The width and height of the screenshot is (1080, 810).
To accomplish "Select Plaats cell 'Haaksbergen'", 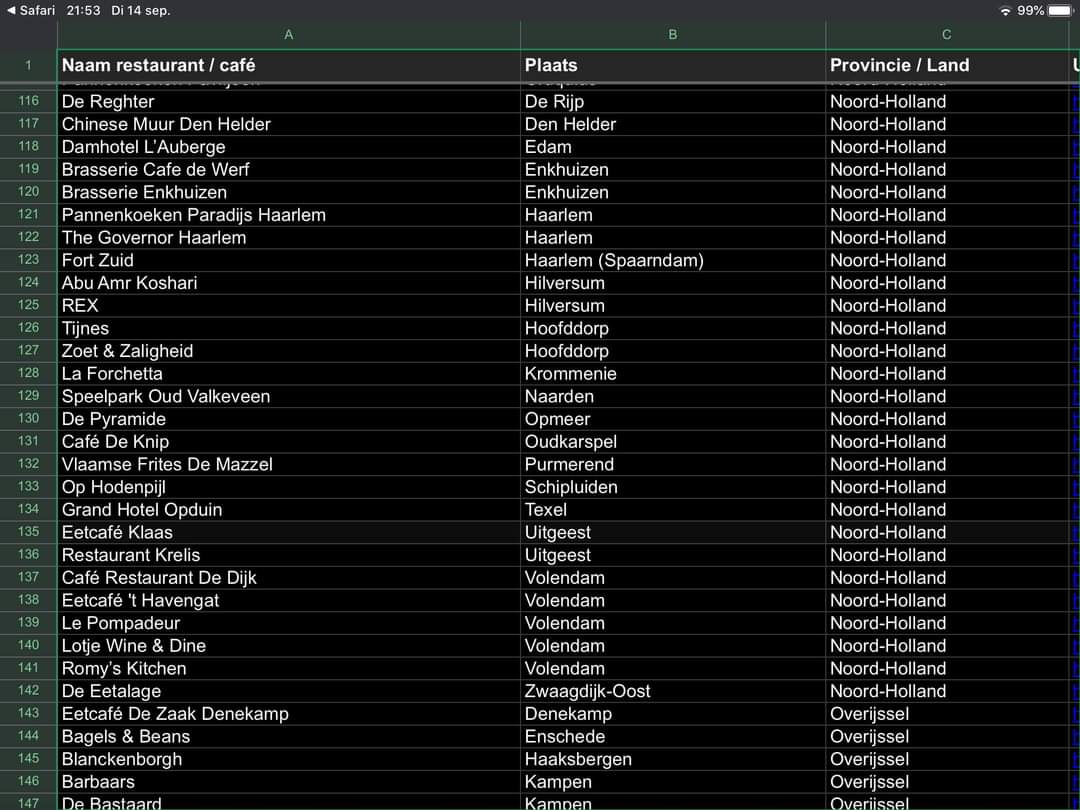I will (673, 759).
